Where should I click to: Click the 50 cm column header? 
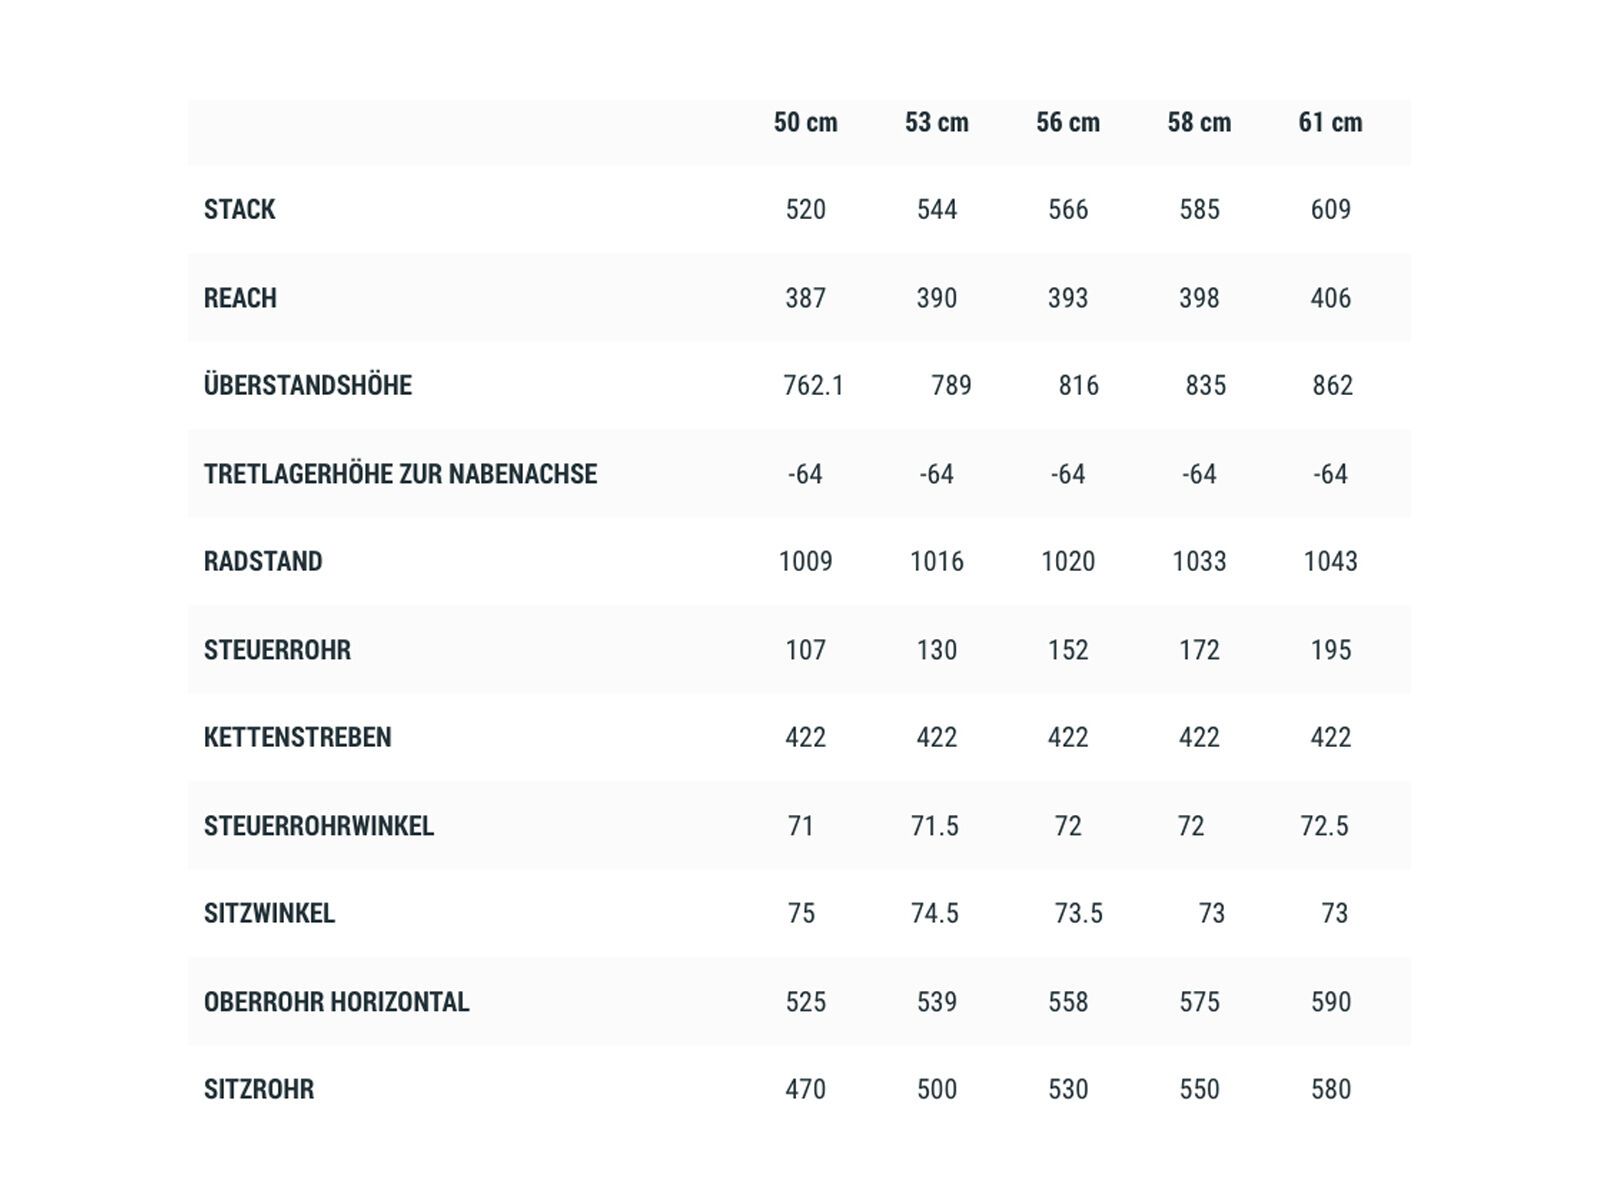click(805, 123)
